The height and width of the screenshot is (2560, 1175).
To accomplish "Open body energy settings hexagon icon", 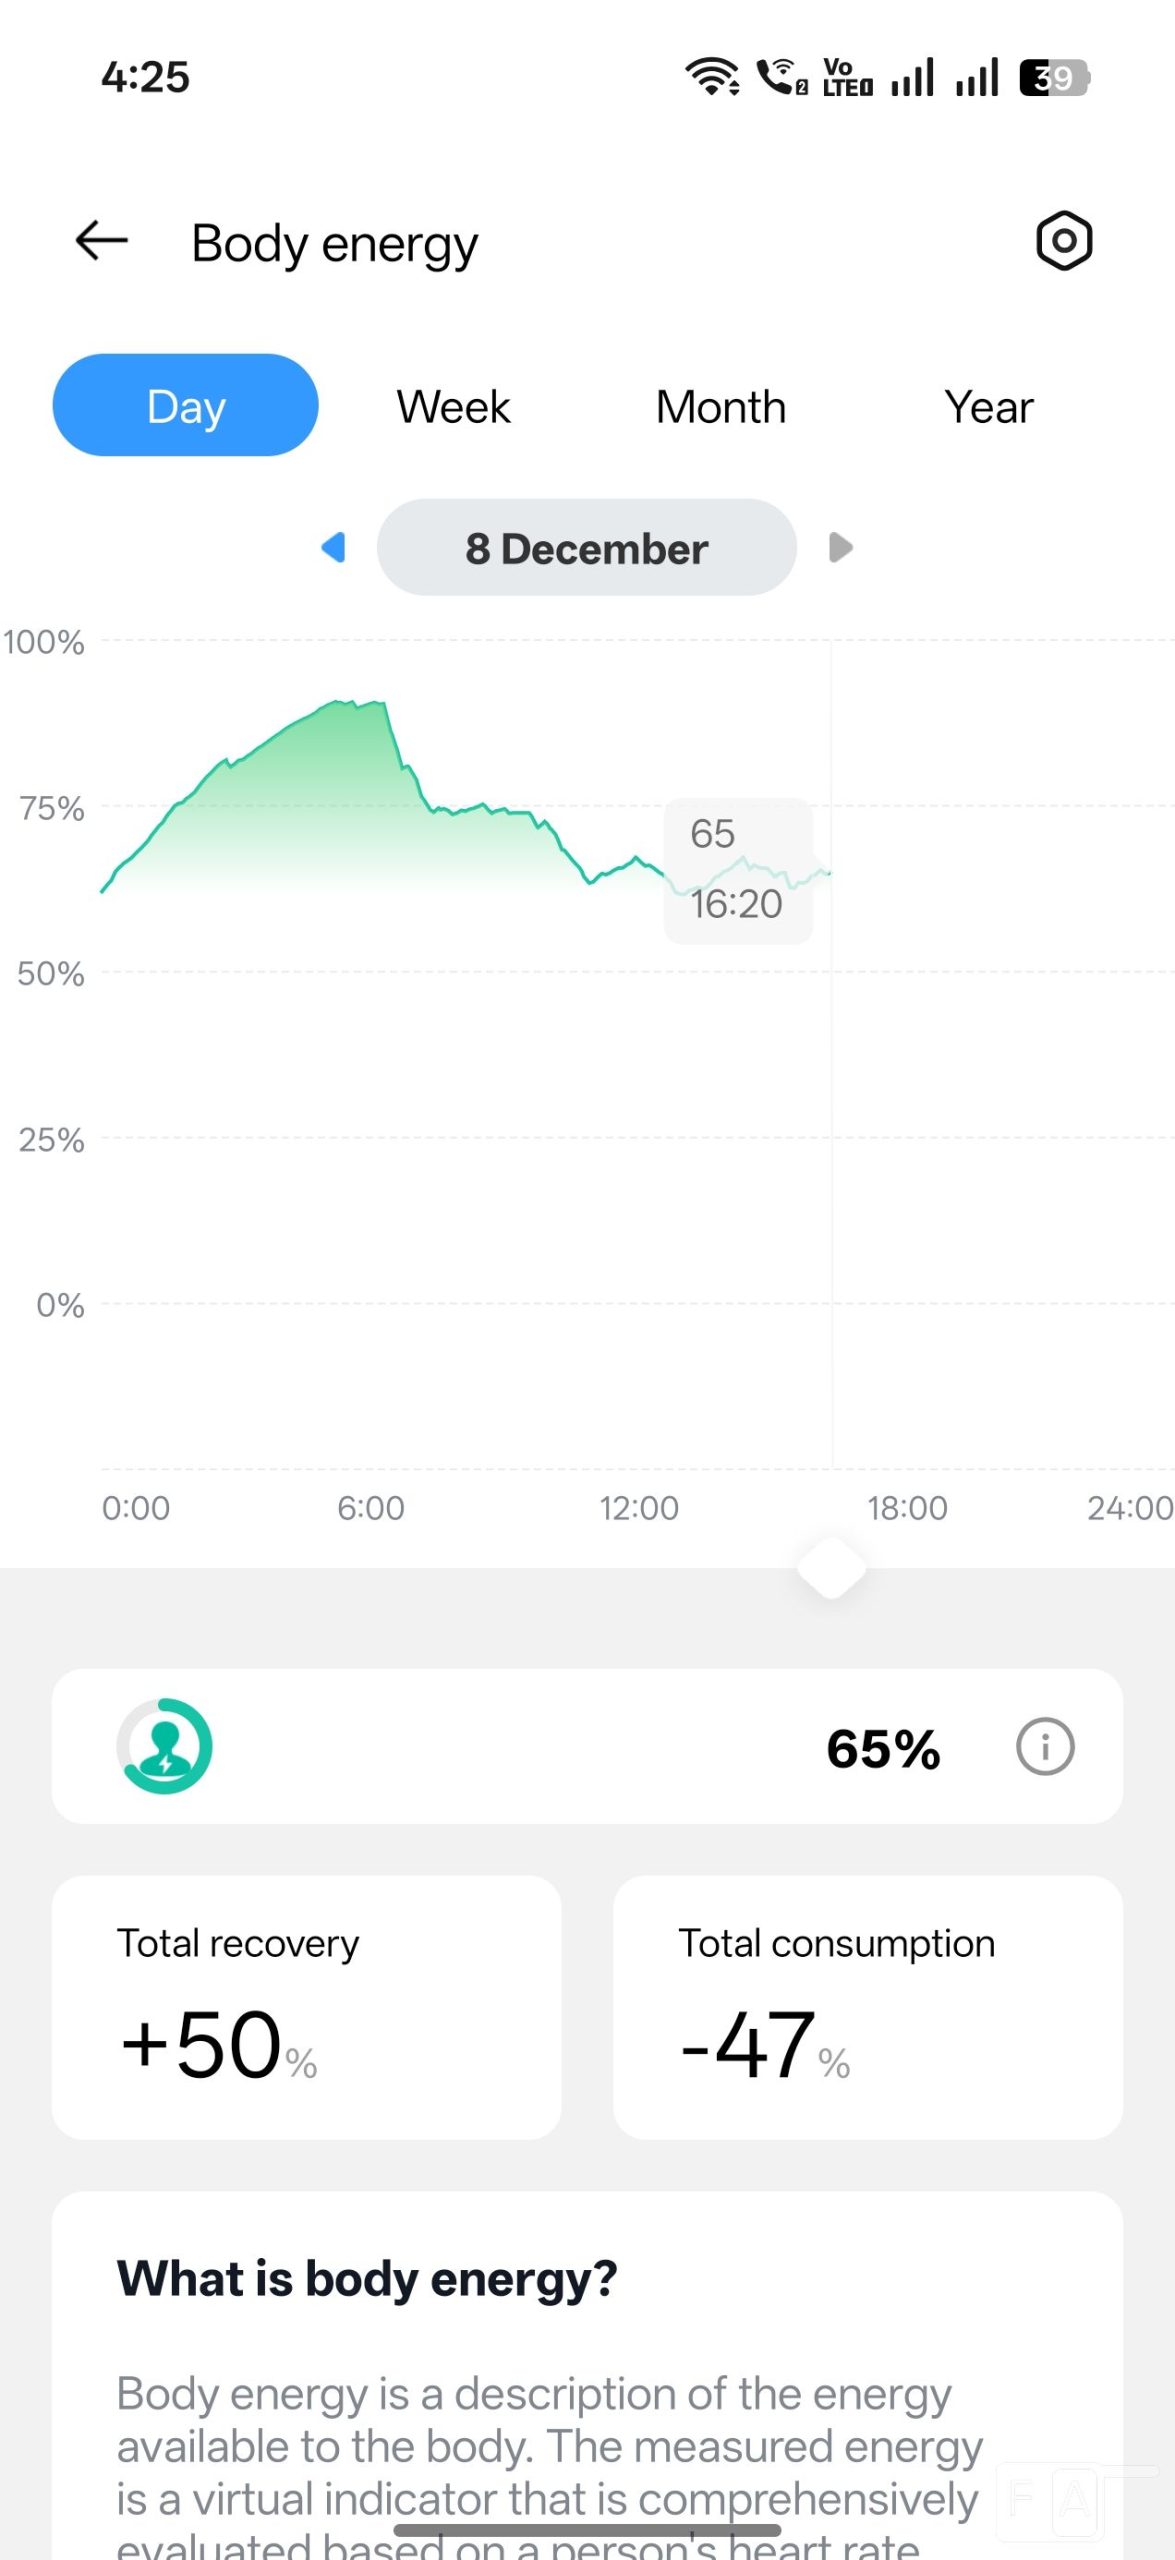I will click(1063, 241).
